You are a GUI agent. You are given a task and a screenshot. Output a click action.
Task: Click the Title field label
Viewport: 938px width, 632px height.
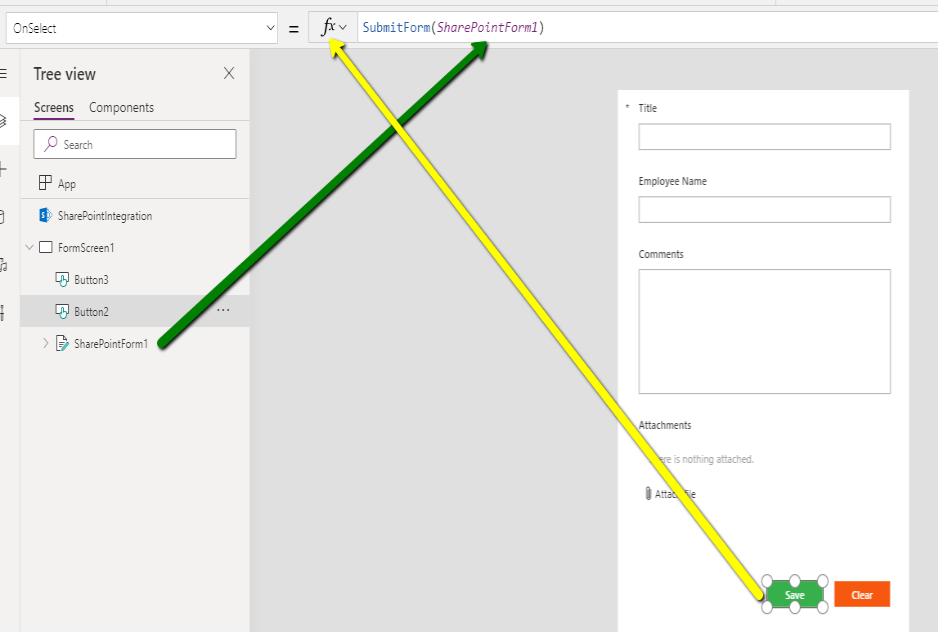point(647,108)
